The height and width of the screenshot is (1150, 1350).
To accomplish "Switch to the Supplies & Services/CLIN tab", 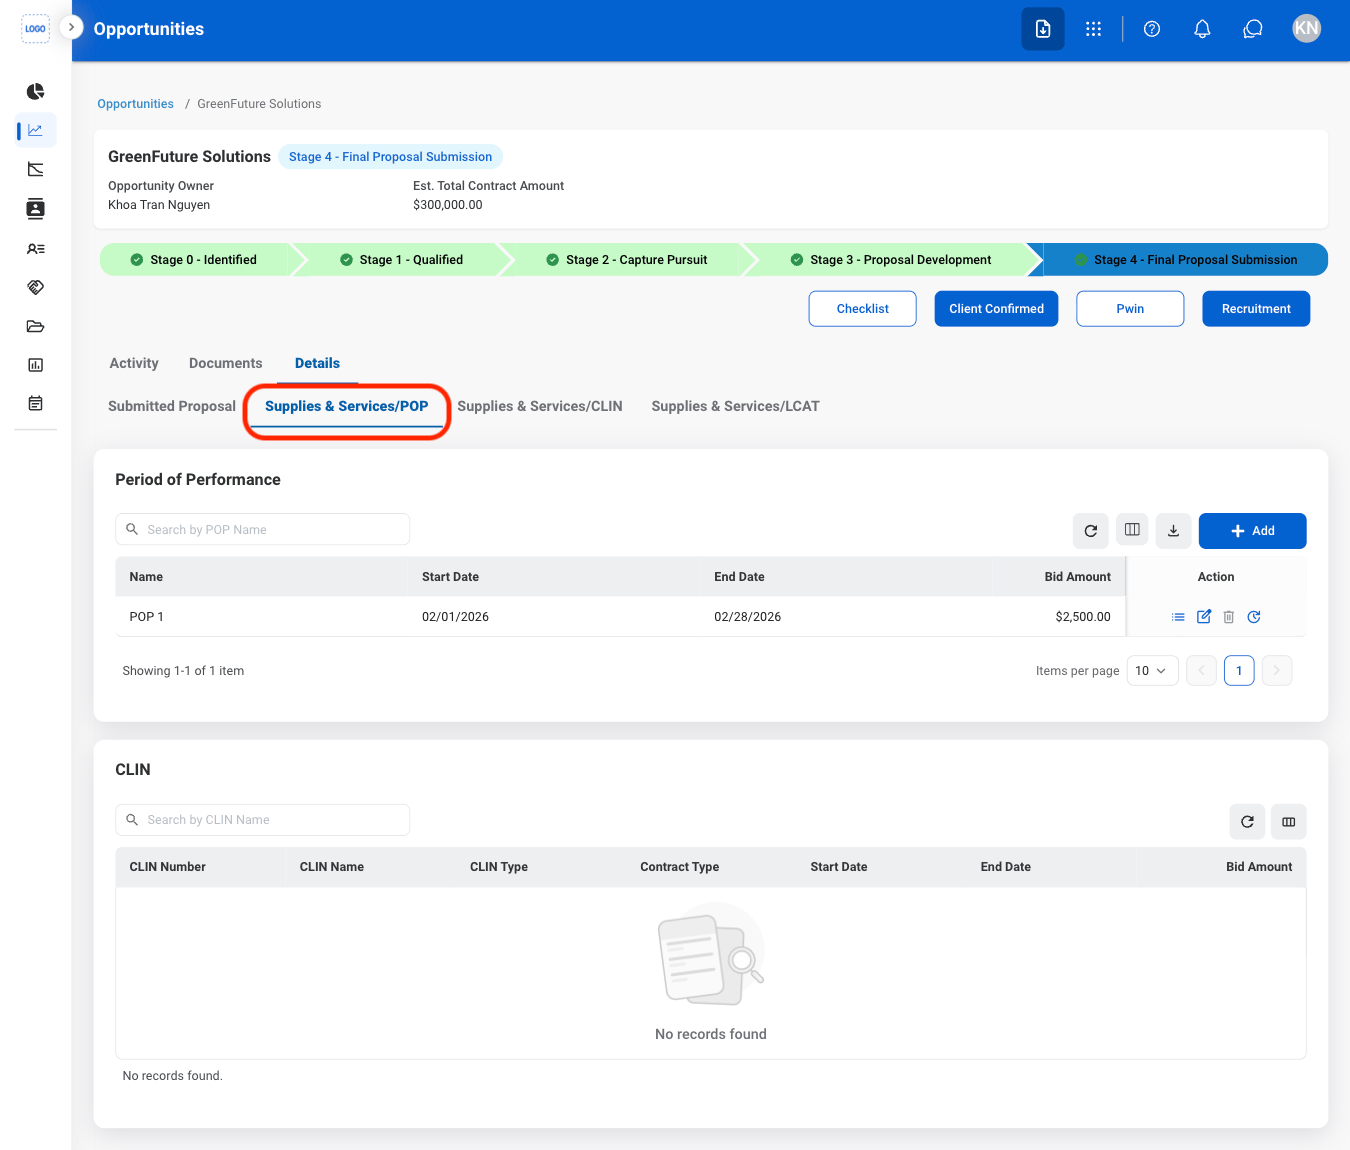I will (x=540, y=406).
